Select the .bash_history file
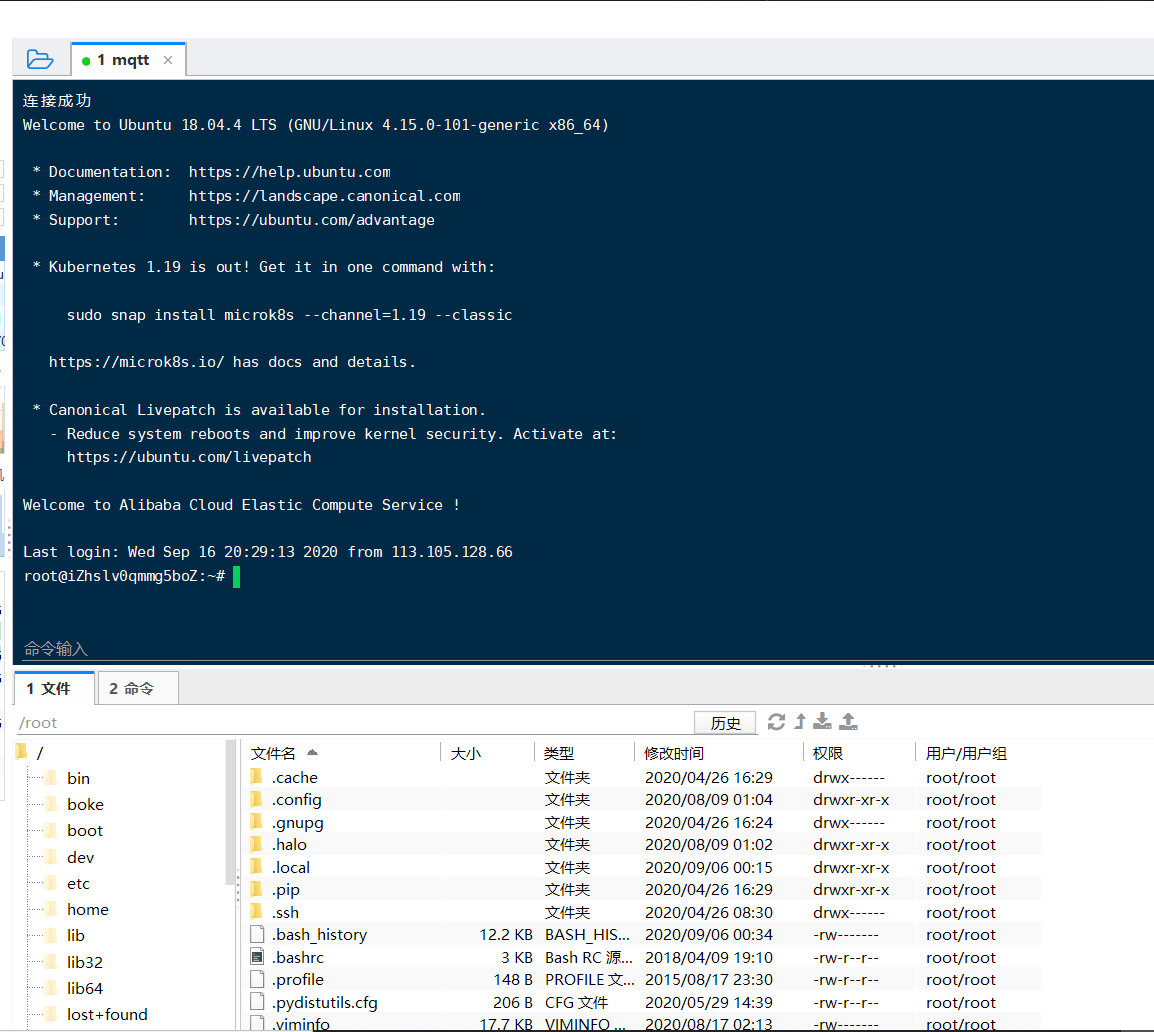This screenshot has width=1154, height=1032. (x=643, y=934)
